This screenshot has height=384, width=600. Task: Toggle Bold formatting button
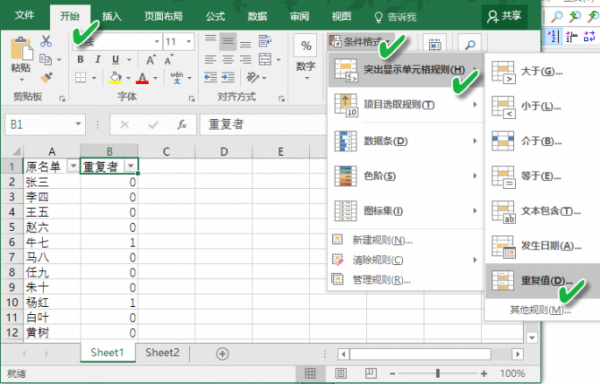(80, 59)
